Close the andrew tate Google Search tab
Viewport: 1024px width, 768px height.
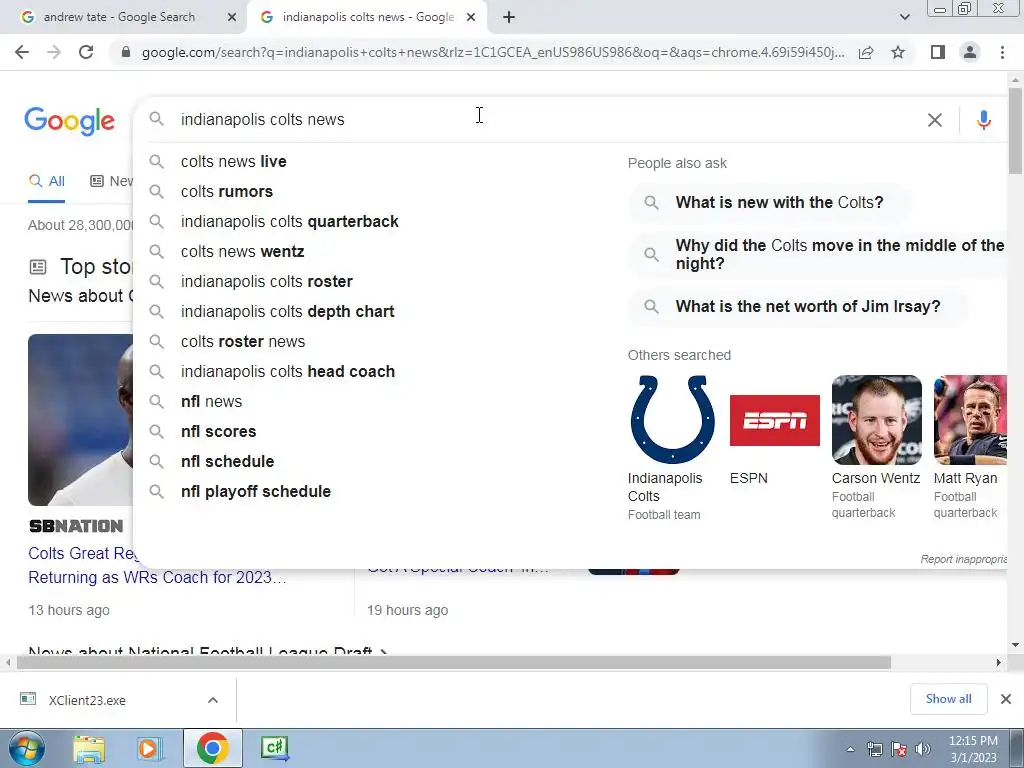(x=232, y=18)
